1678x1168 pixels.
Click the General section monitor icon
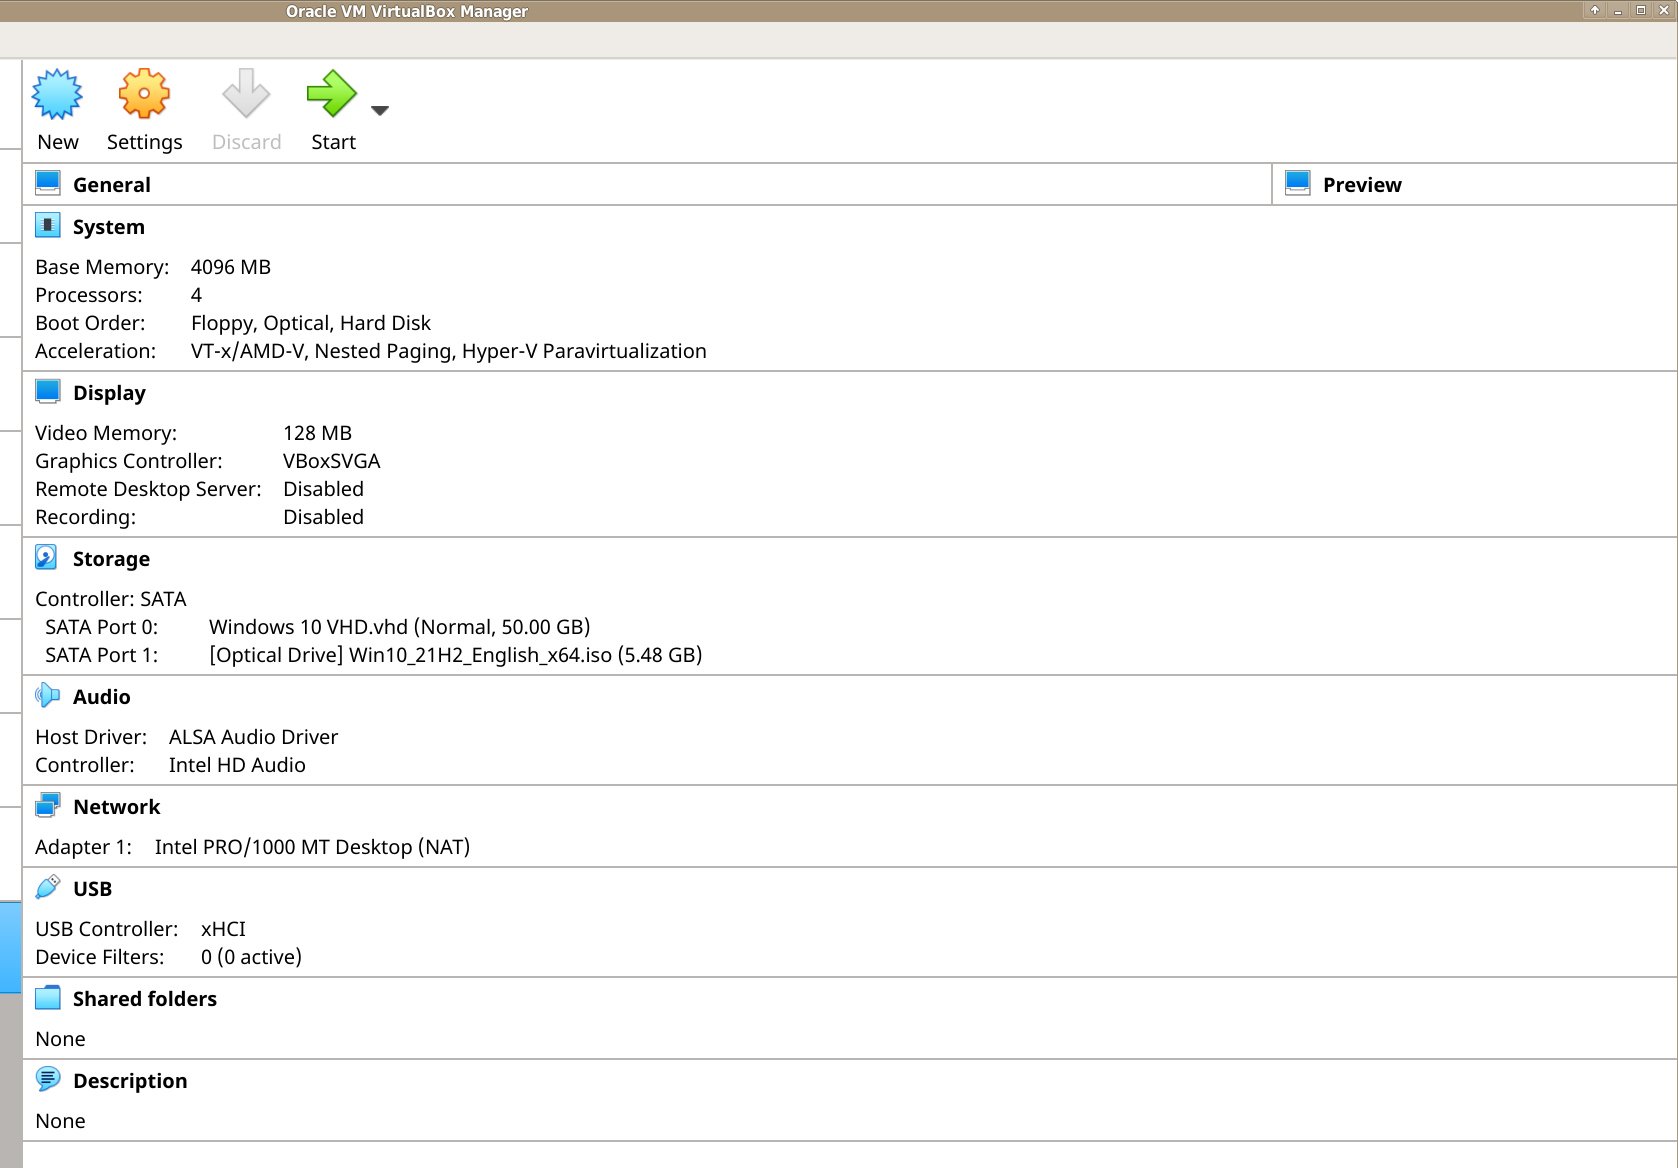click(x=48, y=183)
